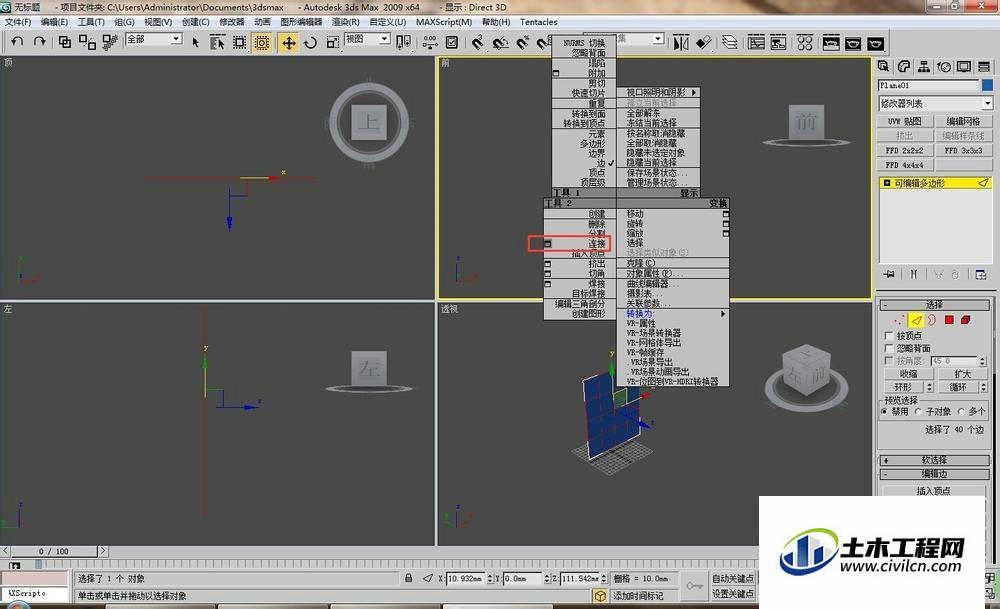Open the 渲染(R) menu
The width and height of the screenshot is (1000, 609).
346,22
